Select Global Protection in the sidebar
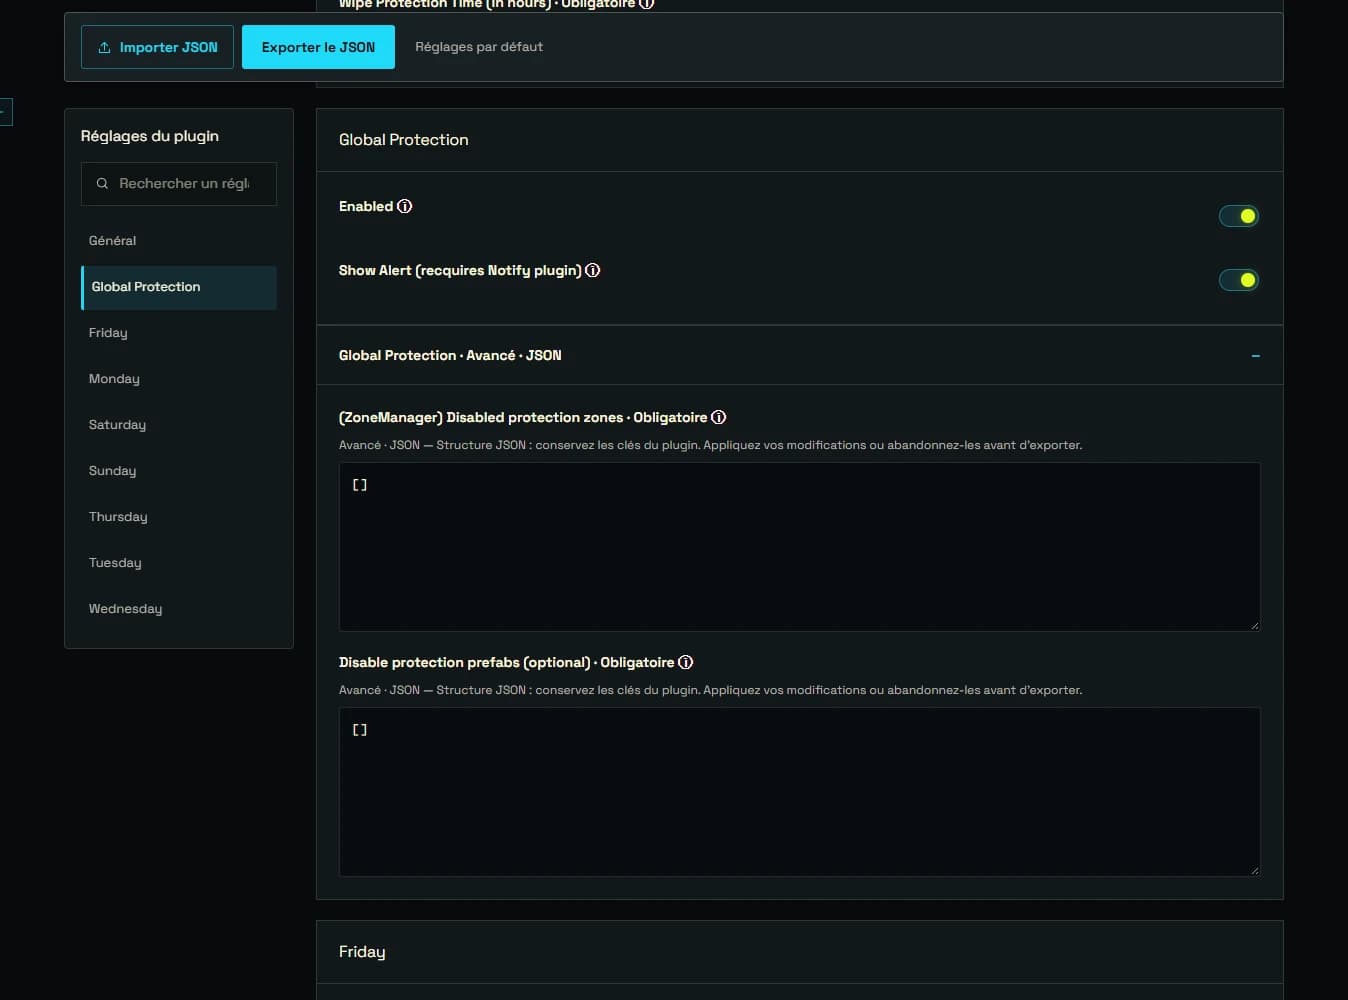The height and width of the screenshot is (1000, 1348). click(178, 287)
